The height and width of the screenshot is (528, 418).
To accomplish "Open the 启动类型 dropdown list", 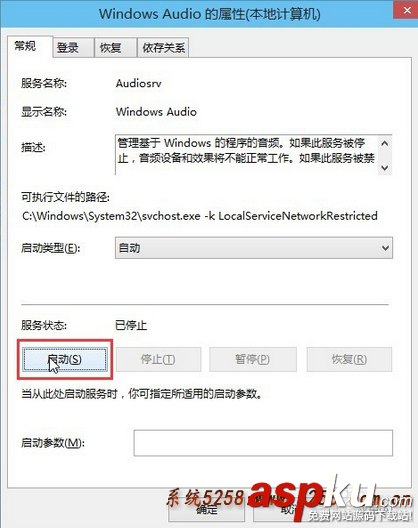I will click(x=254, y=248).
